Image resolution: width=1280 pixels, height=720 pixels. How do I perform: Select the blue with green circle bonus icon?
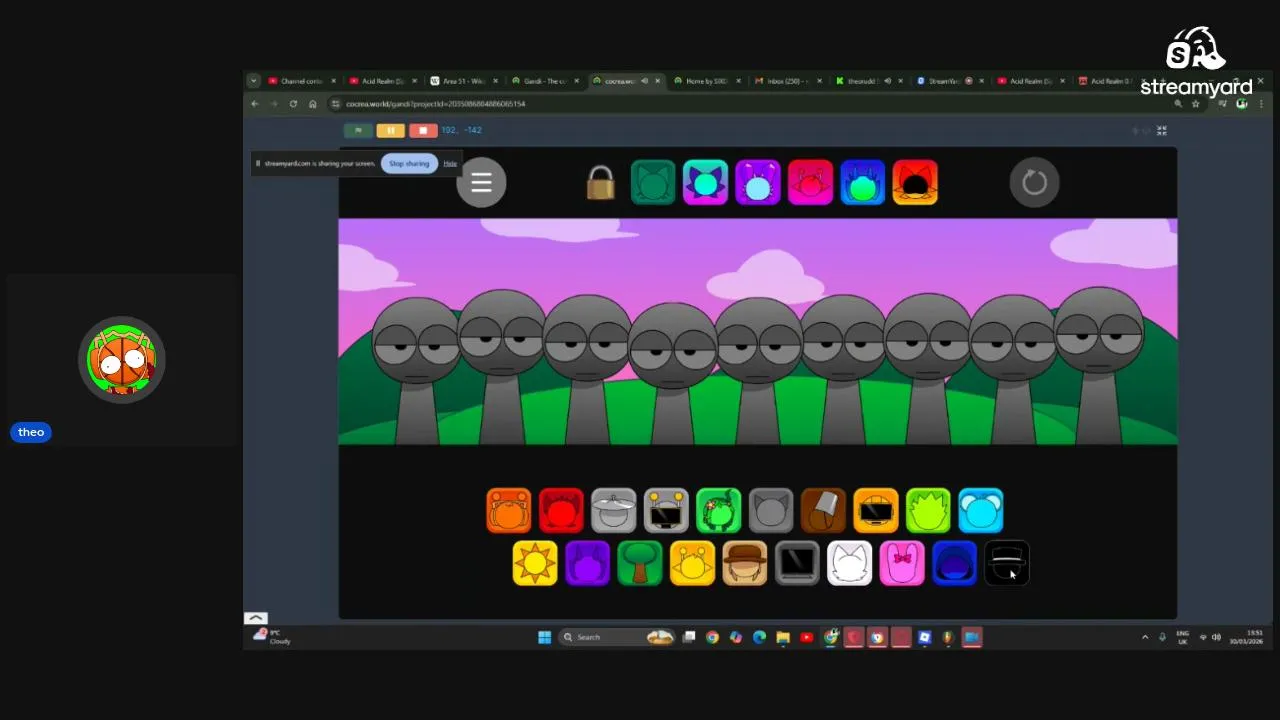tap(863, 183)
